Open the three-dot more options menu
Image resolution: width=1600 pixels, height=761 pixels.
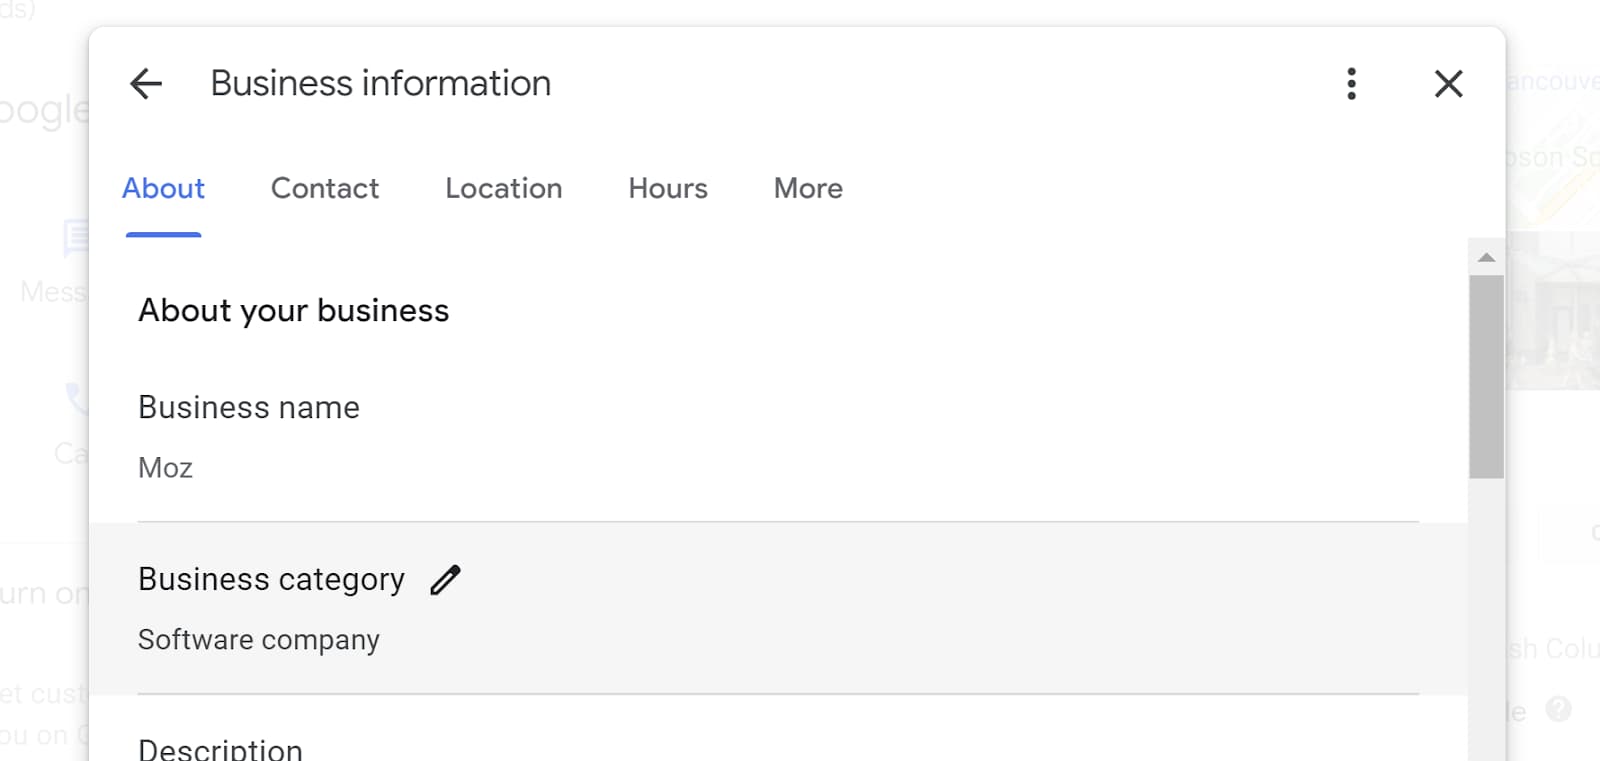pyautogui.click(x=1351, y=84)
